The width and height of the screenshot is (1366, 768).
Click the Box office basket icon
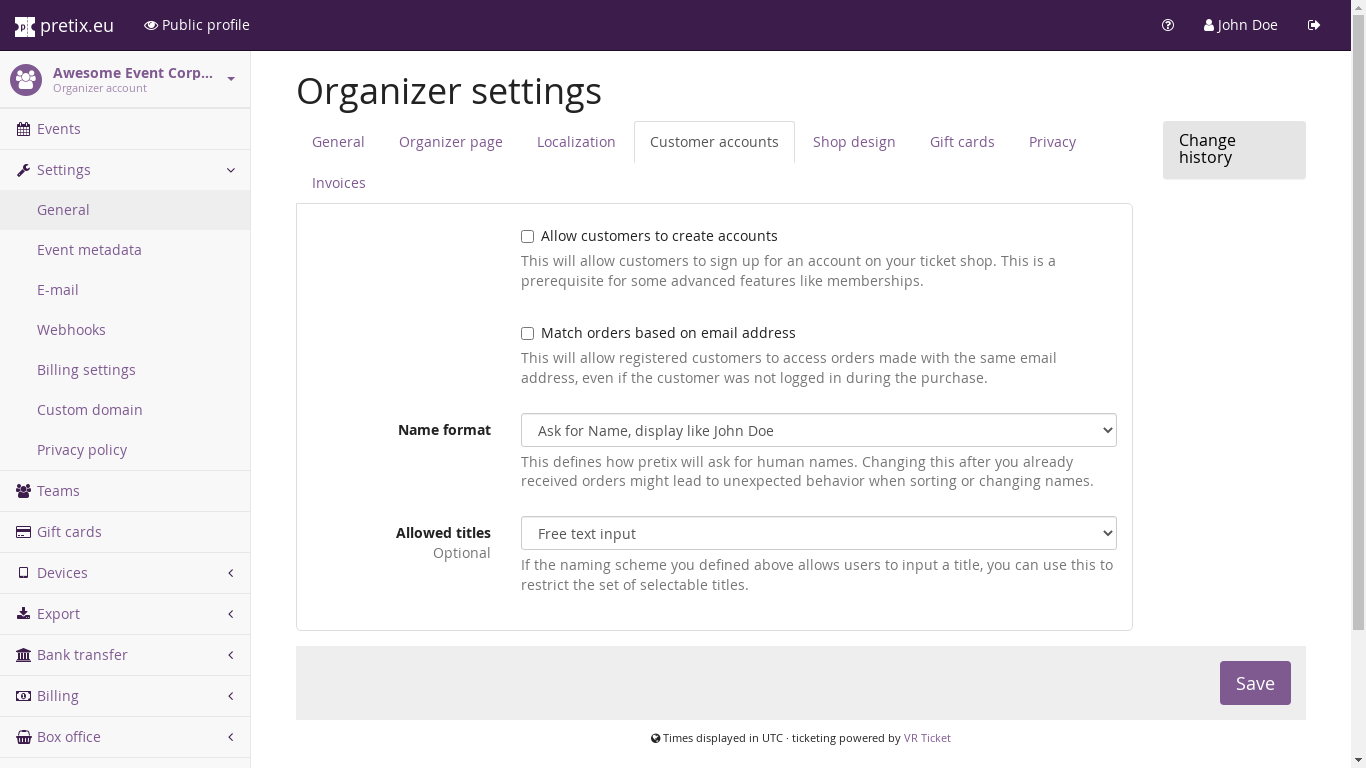coord(23,737)
